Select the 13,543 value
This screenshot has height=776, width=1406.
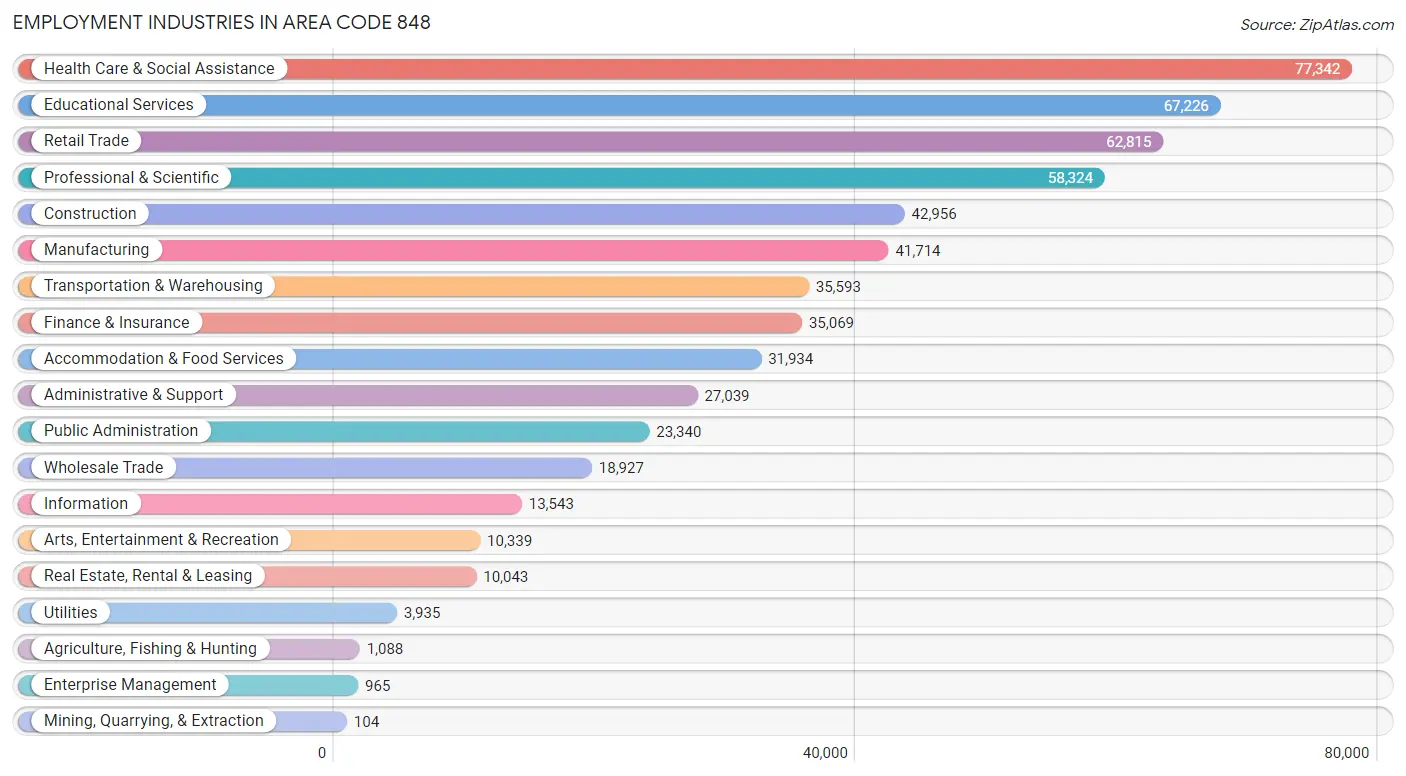point(551,504)
